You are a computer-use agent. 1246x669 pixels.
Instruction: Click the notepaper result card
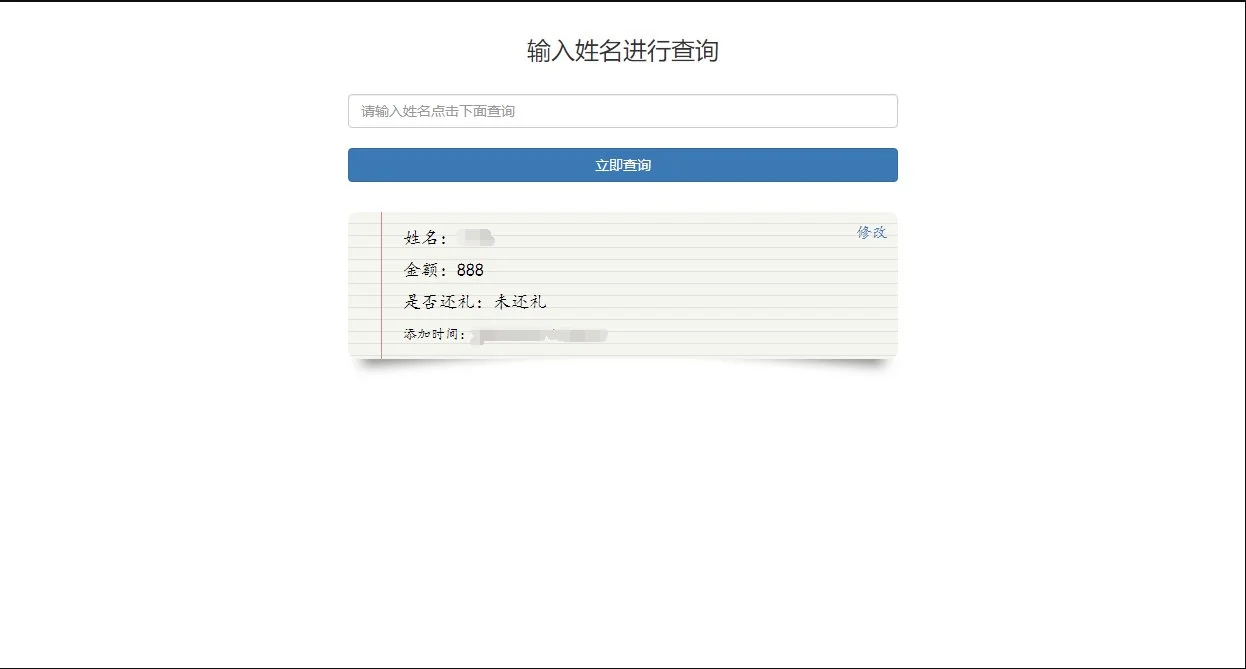622,285
